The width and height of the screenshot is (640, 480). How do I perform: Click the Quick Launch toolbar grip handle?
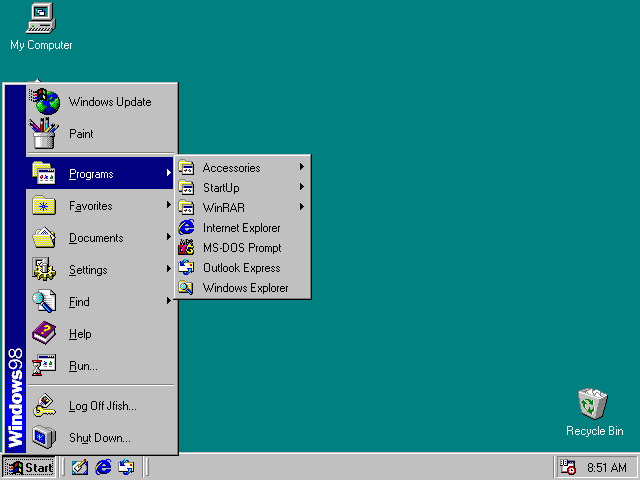pyautogui.click(x=62, y=467)
